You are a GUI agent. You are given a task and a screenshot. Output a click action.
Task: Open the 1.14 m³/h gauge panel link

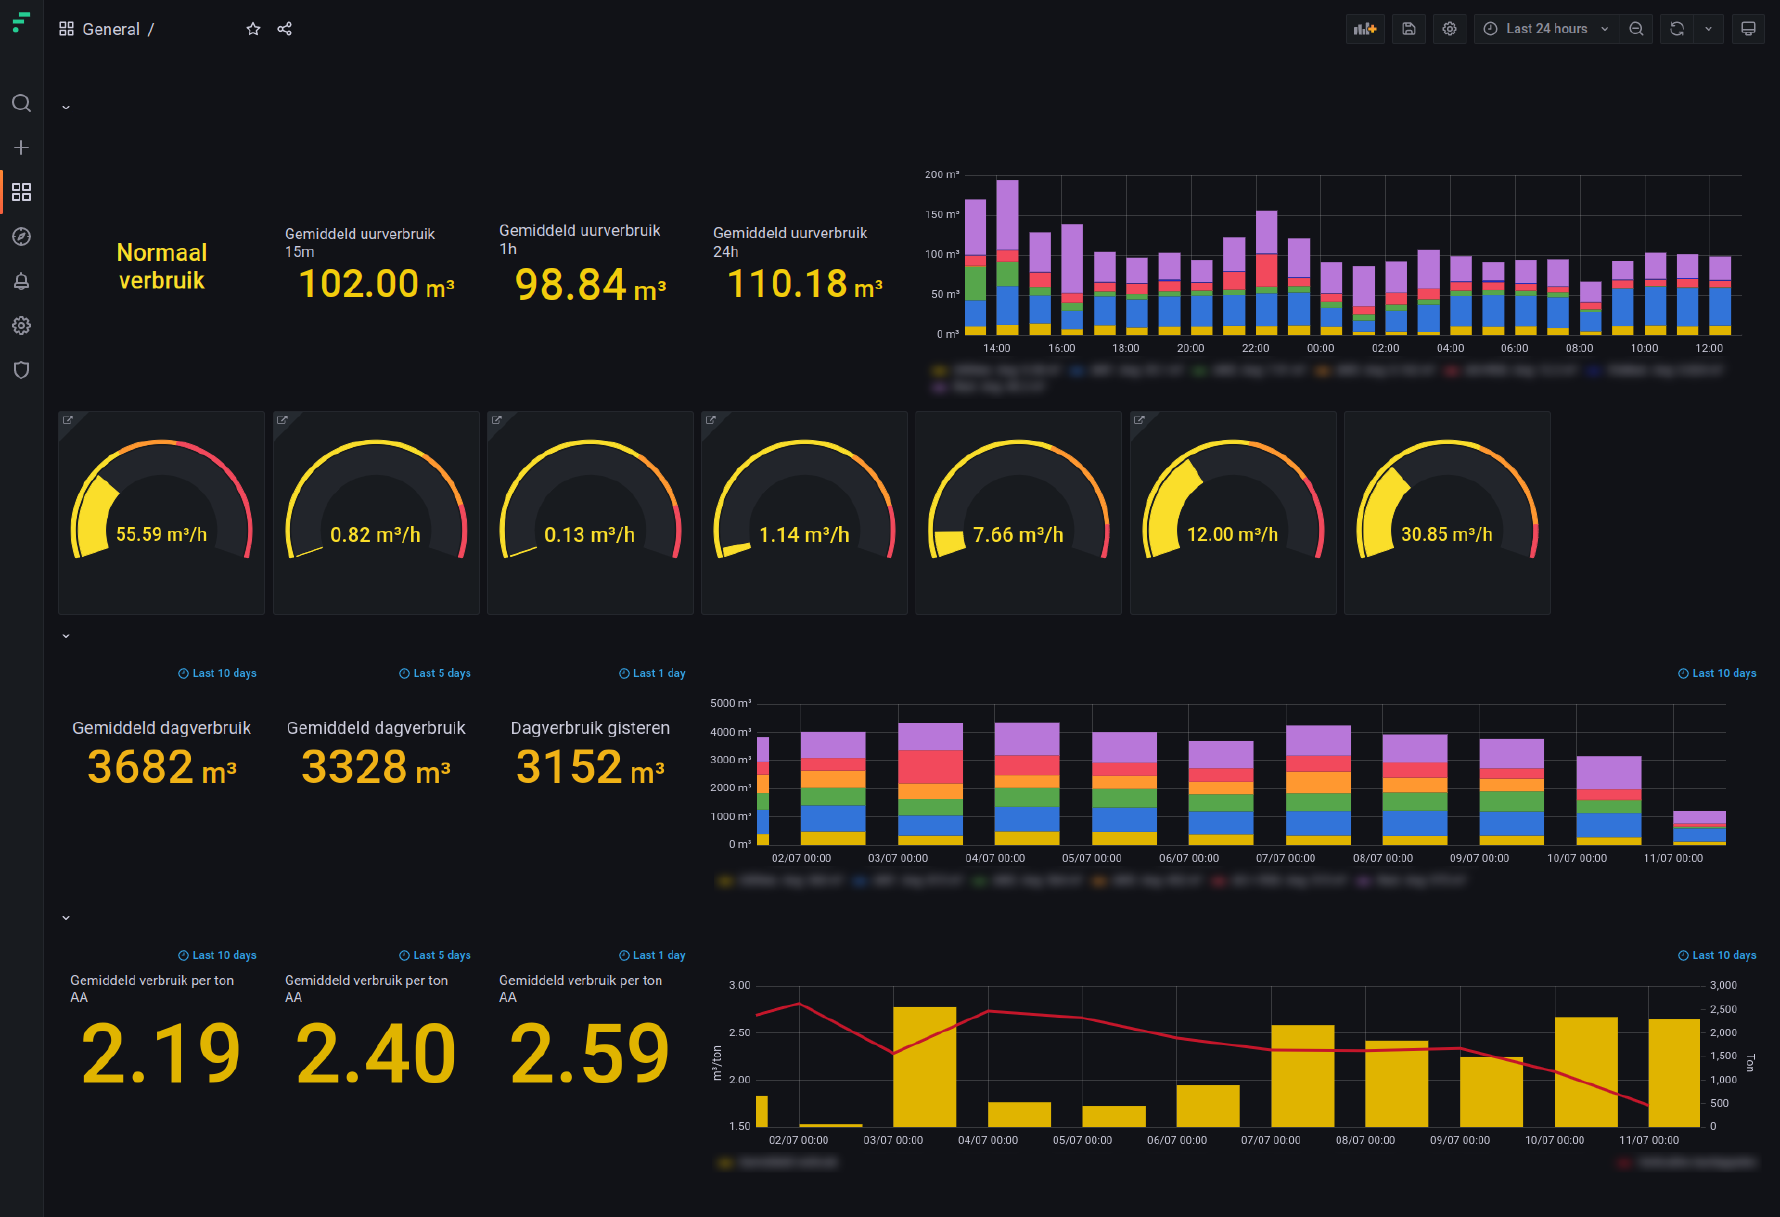[711, 420]
